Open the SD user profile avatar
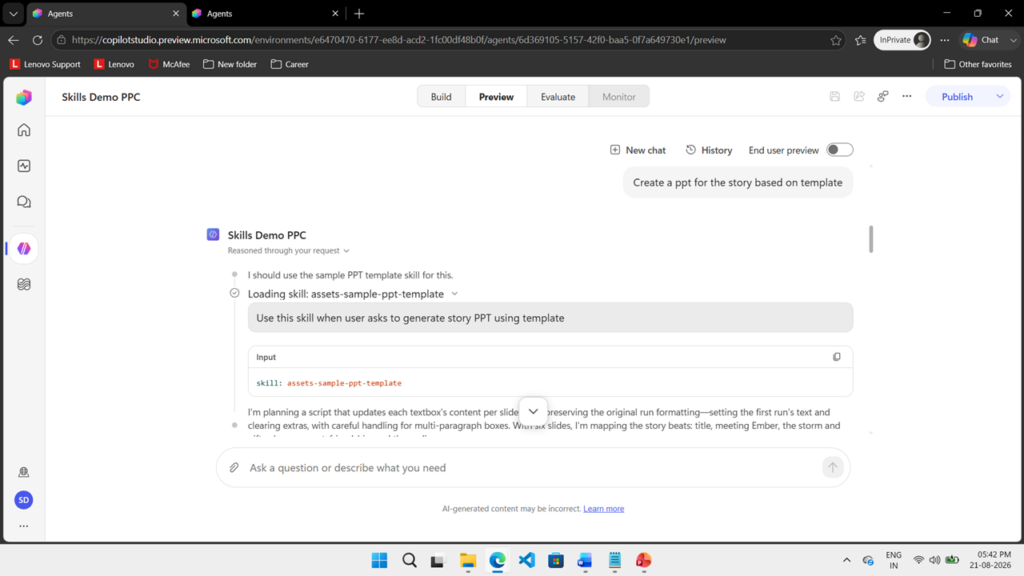The width and height of the screenshot is (1024, 576). click(24, 500)
